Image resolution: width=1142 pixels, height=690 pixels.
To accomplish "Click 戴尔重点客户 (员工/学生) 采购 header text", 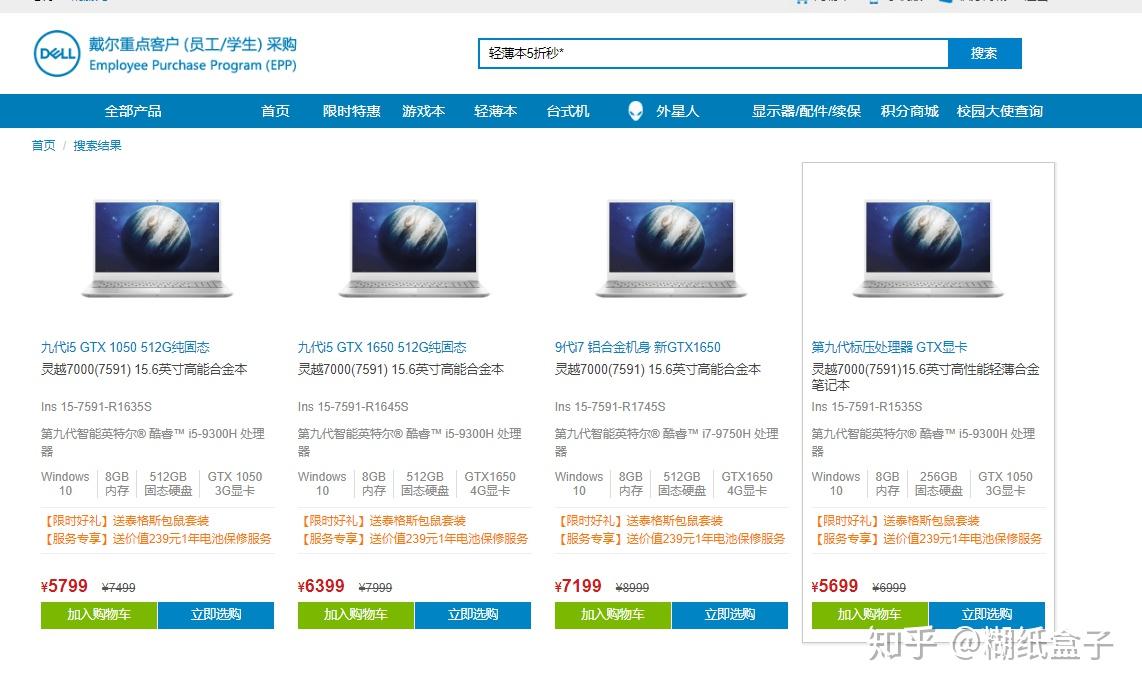I will [x=193, y=44].
